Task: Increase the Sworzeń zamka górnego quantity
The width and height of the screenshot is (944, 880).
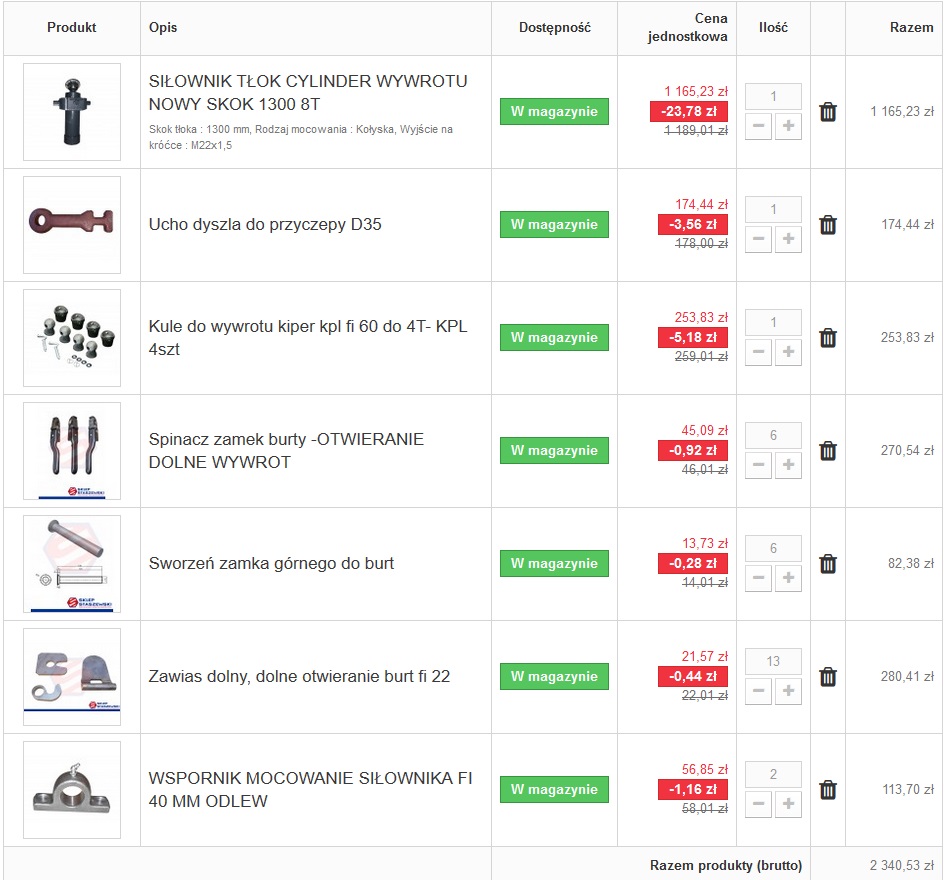Action: click(788, 578)
